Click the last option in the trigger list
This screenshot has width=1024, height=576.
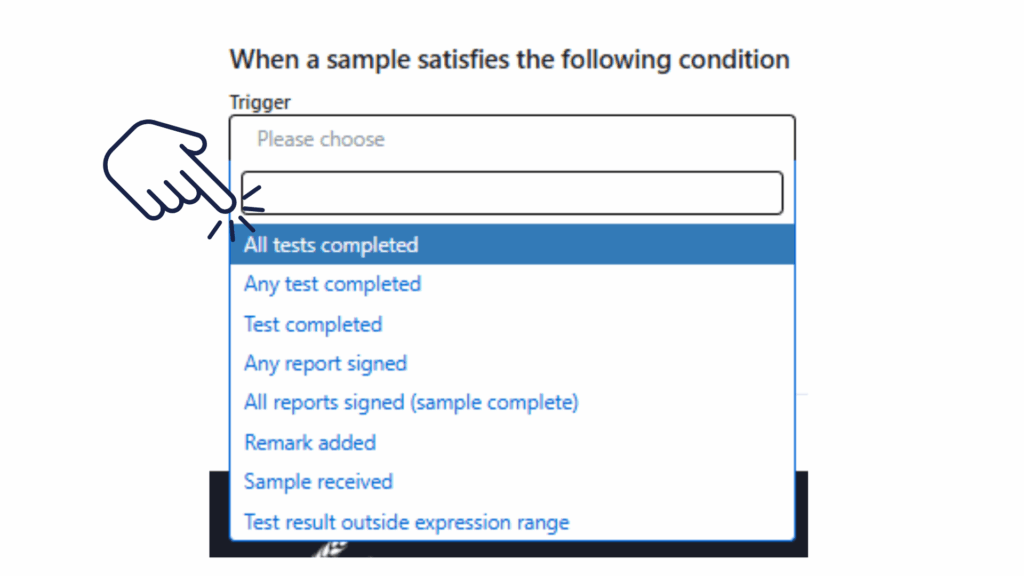(x=406, y=521)
